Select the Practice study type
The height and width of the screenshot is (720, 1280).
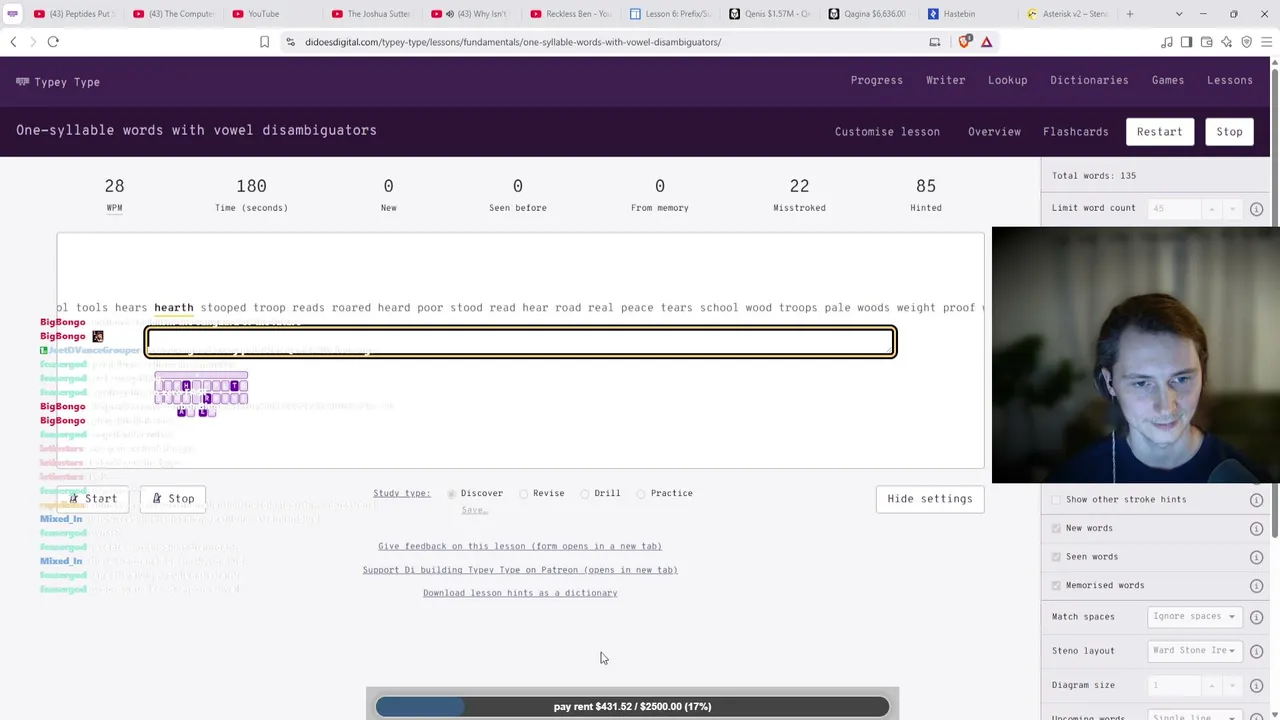tap(641, 494)
